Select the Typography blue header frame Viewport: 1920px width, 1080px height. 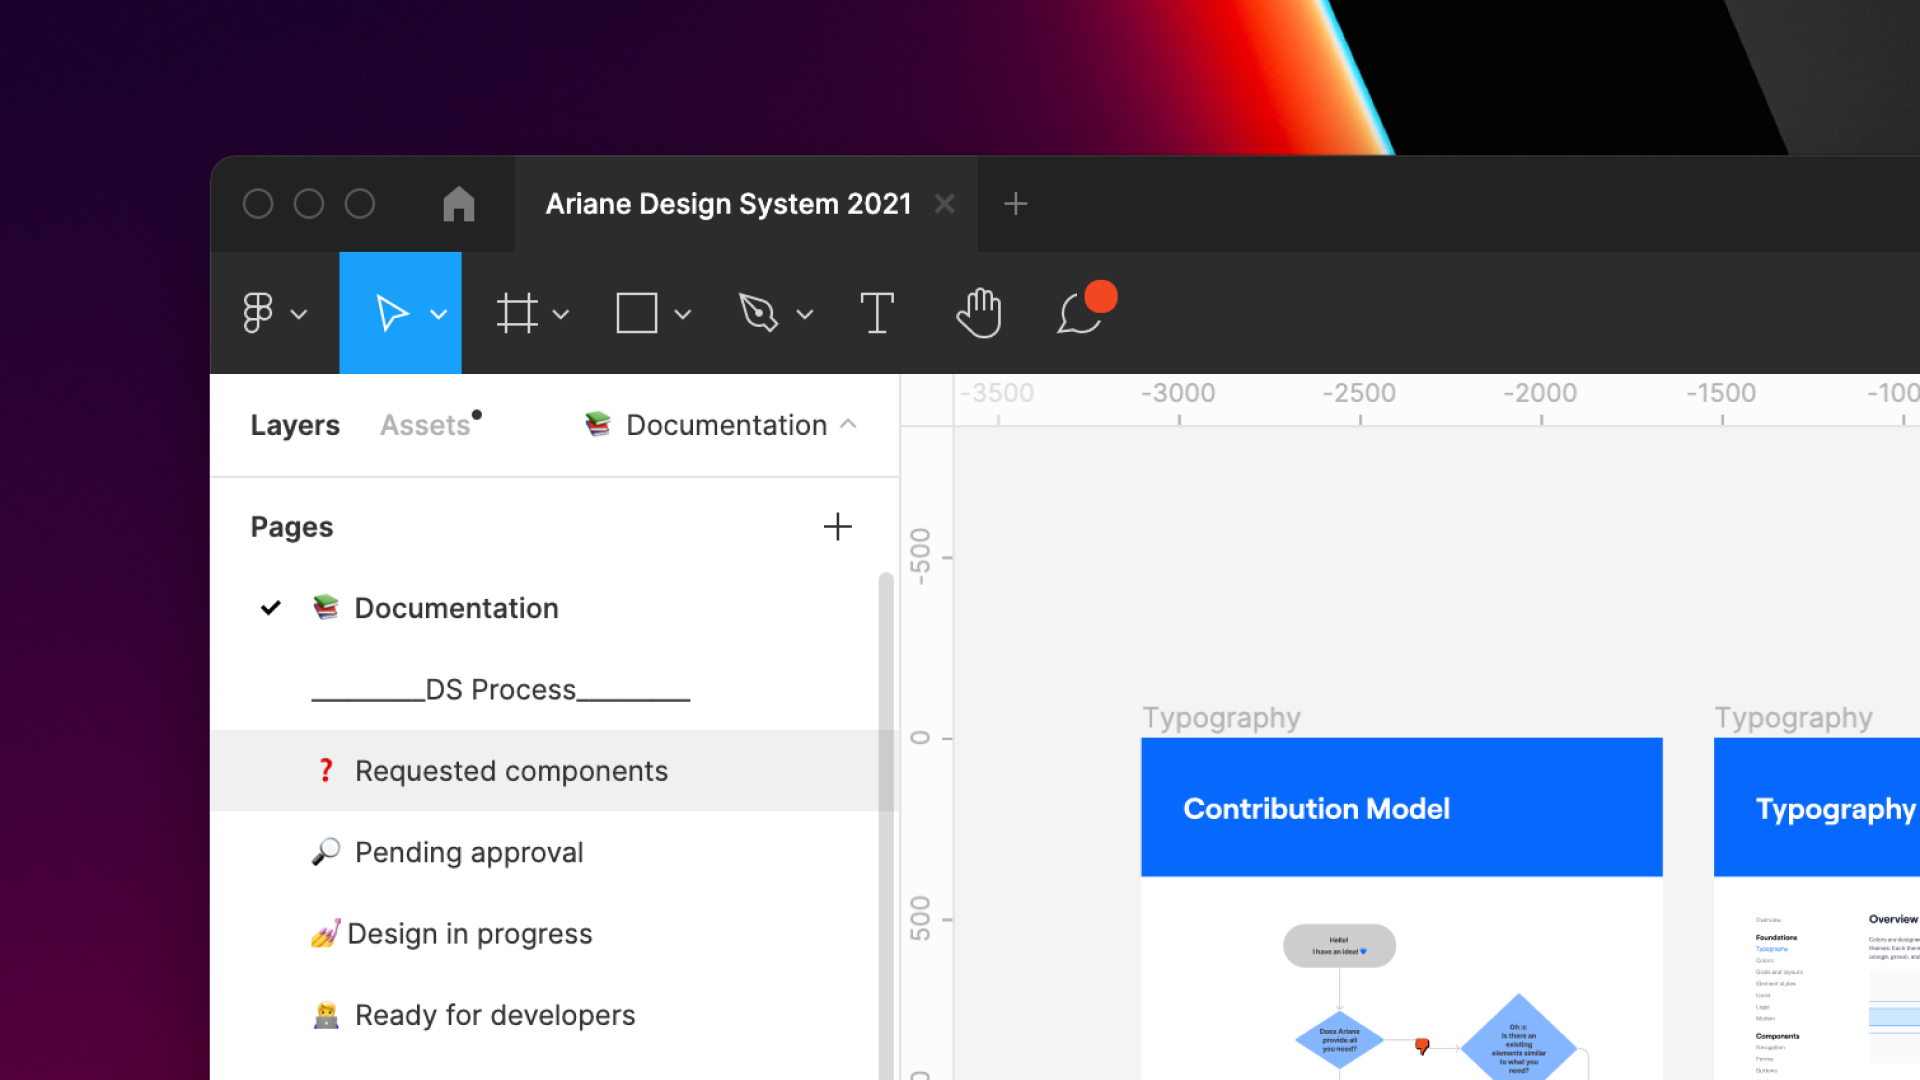click(x=1817, y=808)
